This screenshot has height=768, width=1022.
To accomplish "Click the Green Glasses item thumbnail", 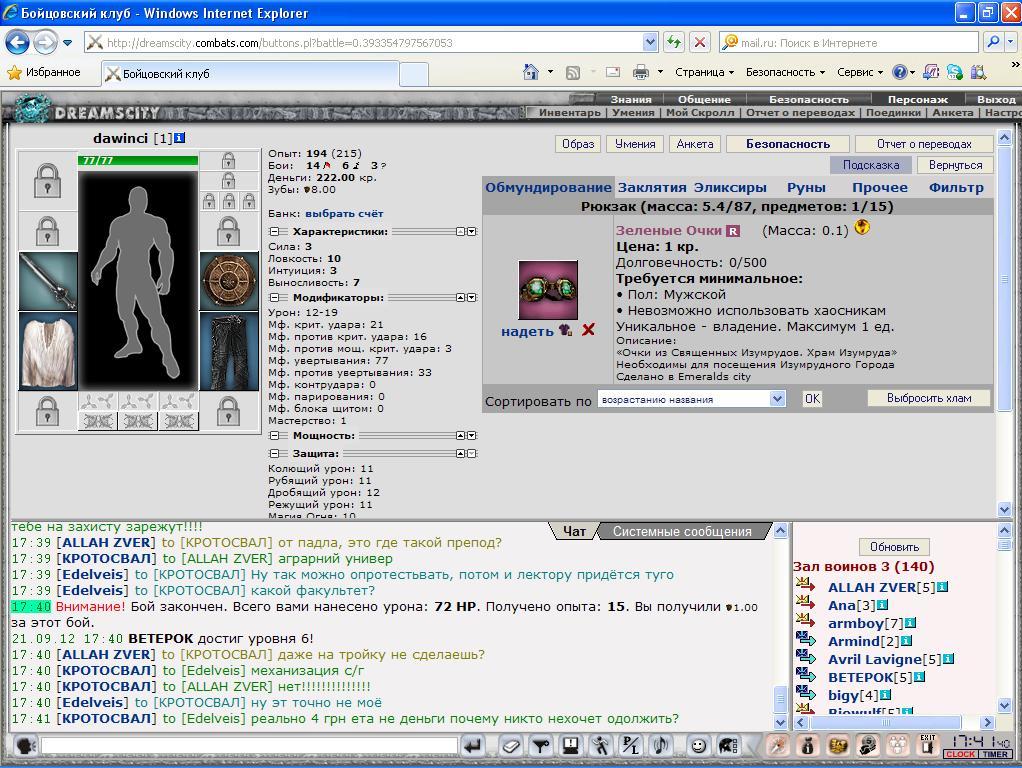I will [x=548, y=289].
